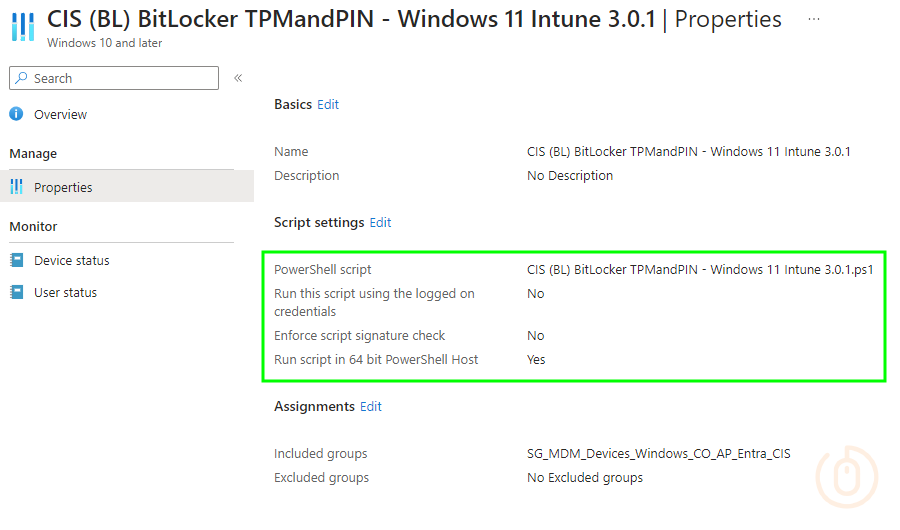
Task: Click the magnifier icon in the search box
Action: coord(22,78)
